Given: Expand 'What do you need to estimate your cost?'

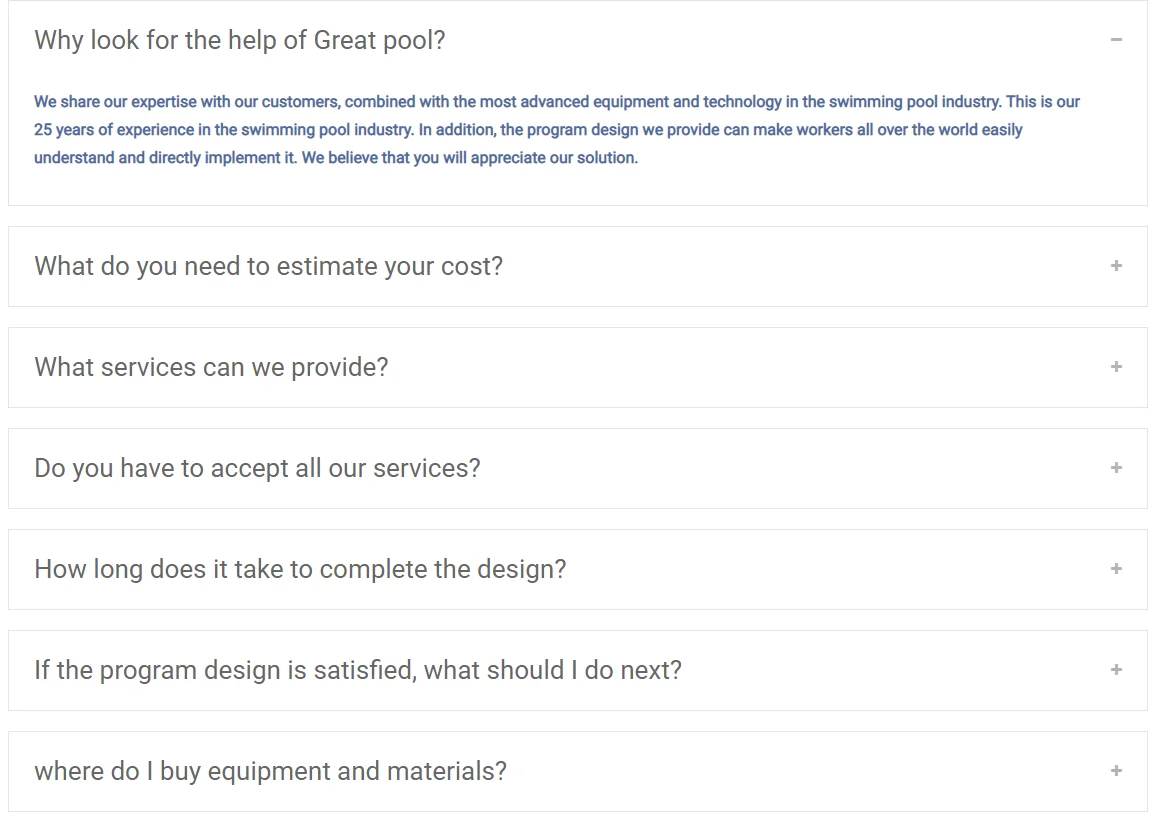Looking at the screenshot, I should 268,266.
